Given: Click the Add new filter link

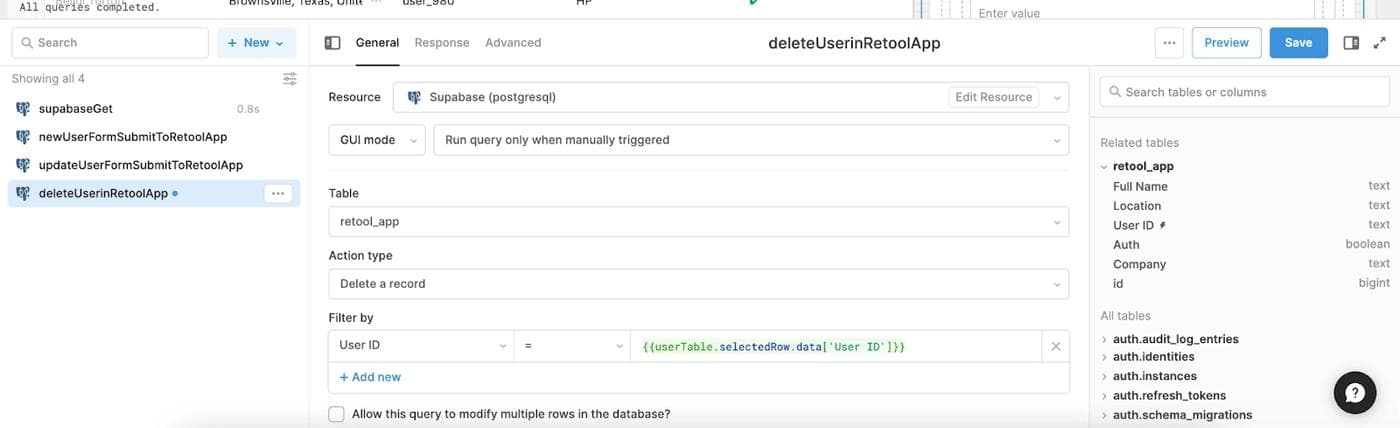Looking at the screenshot, I should pyautogui.click(x=370, y=377).
